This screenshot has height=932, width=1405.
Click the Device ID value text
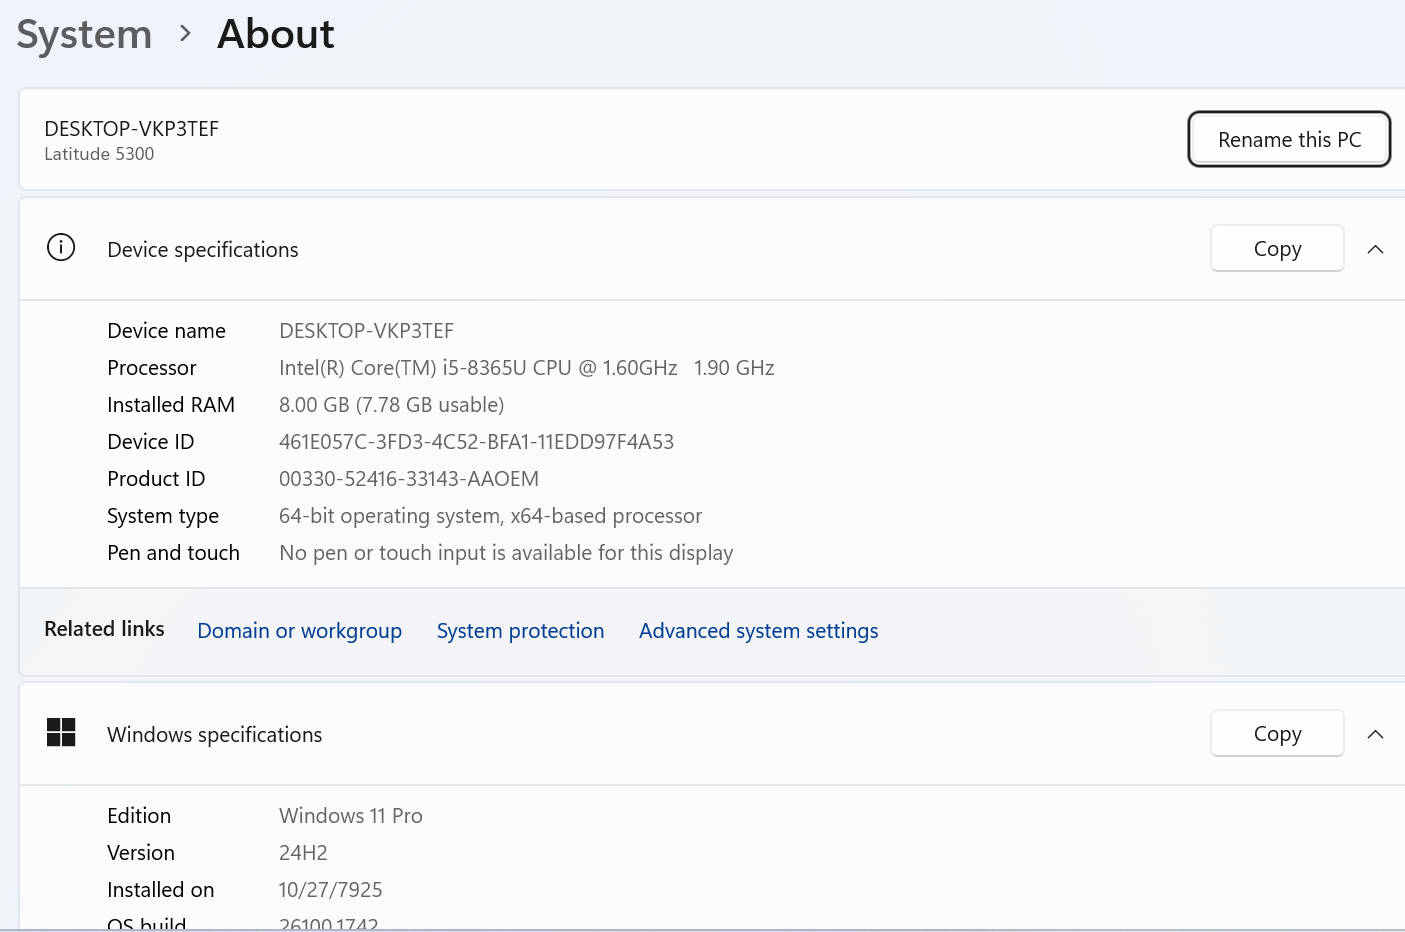476,442
